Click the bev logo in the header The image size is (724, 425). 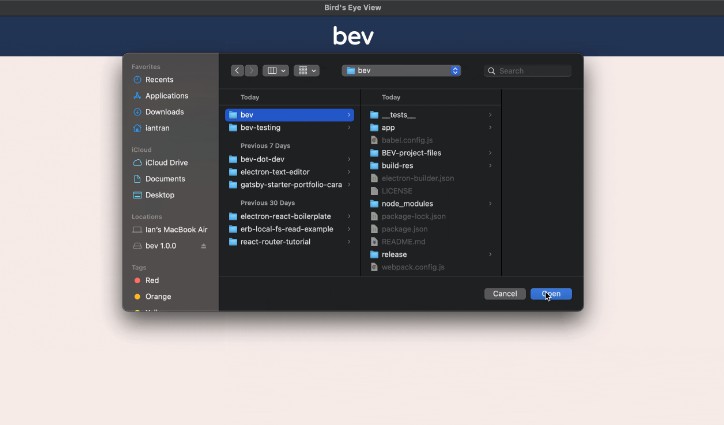[353, 36]
